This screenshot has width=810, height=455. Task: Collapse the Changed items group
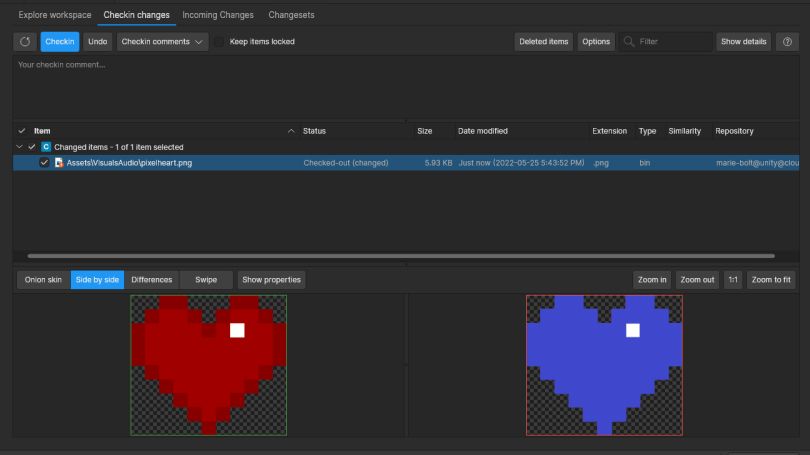tap(19, 147)
